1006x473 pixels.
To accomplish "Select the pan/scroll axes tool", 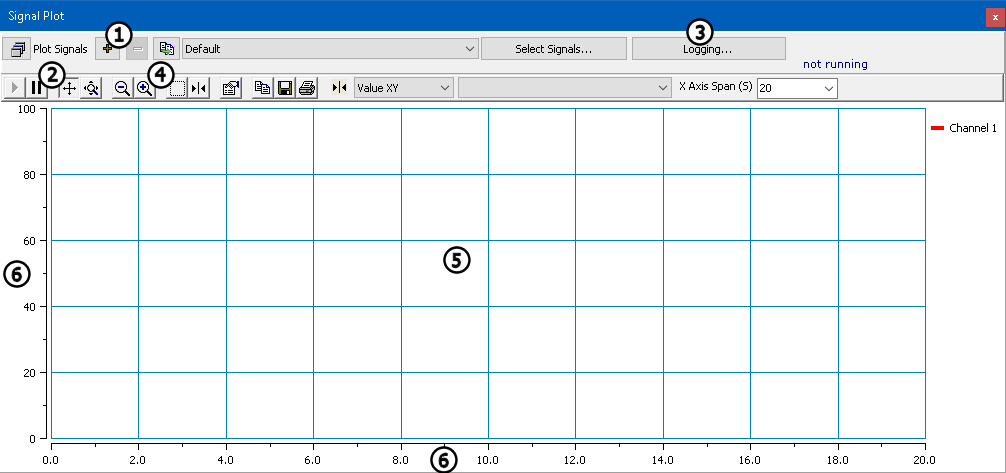I will pos(69,88).
